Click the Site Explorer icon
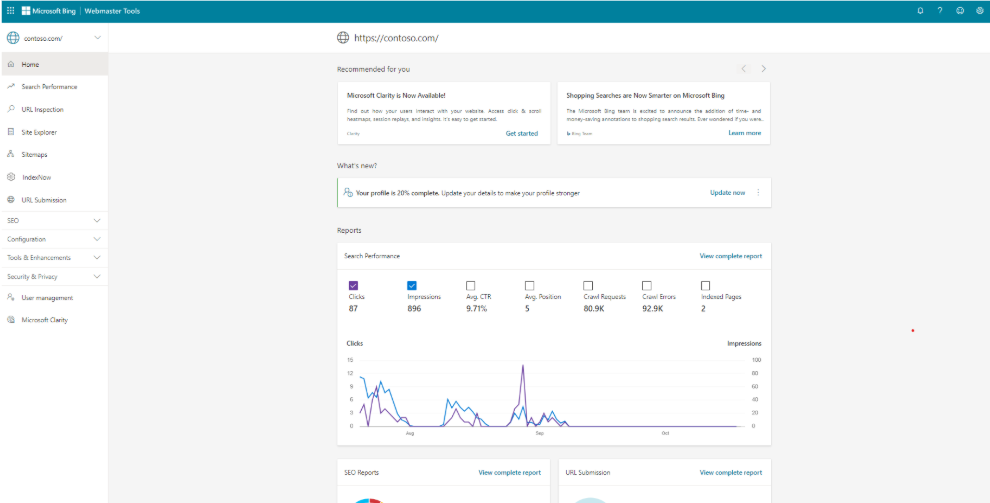Screen dimensions: 990x503 (11, 132)
